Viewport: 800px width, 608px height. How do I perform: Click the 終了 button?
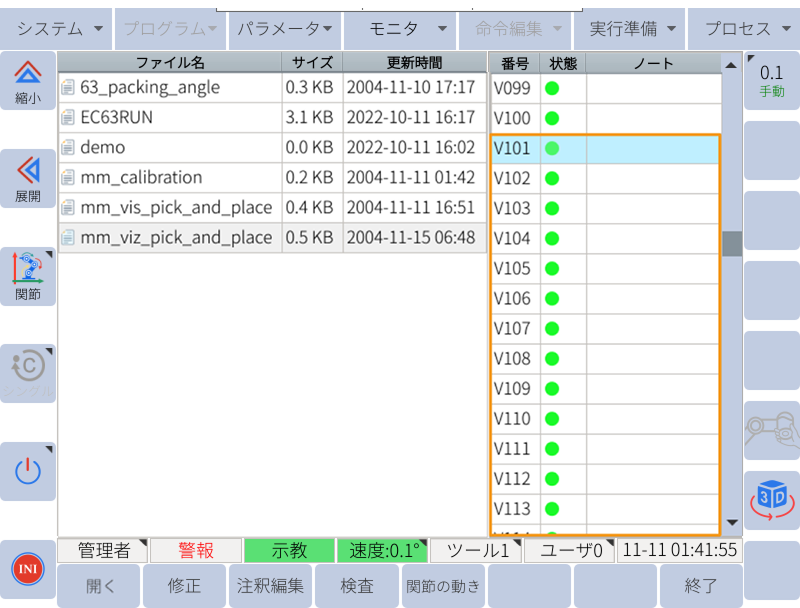(701, 586)
